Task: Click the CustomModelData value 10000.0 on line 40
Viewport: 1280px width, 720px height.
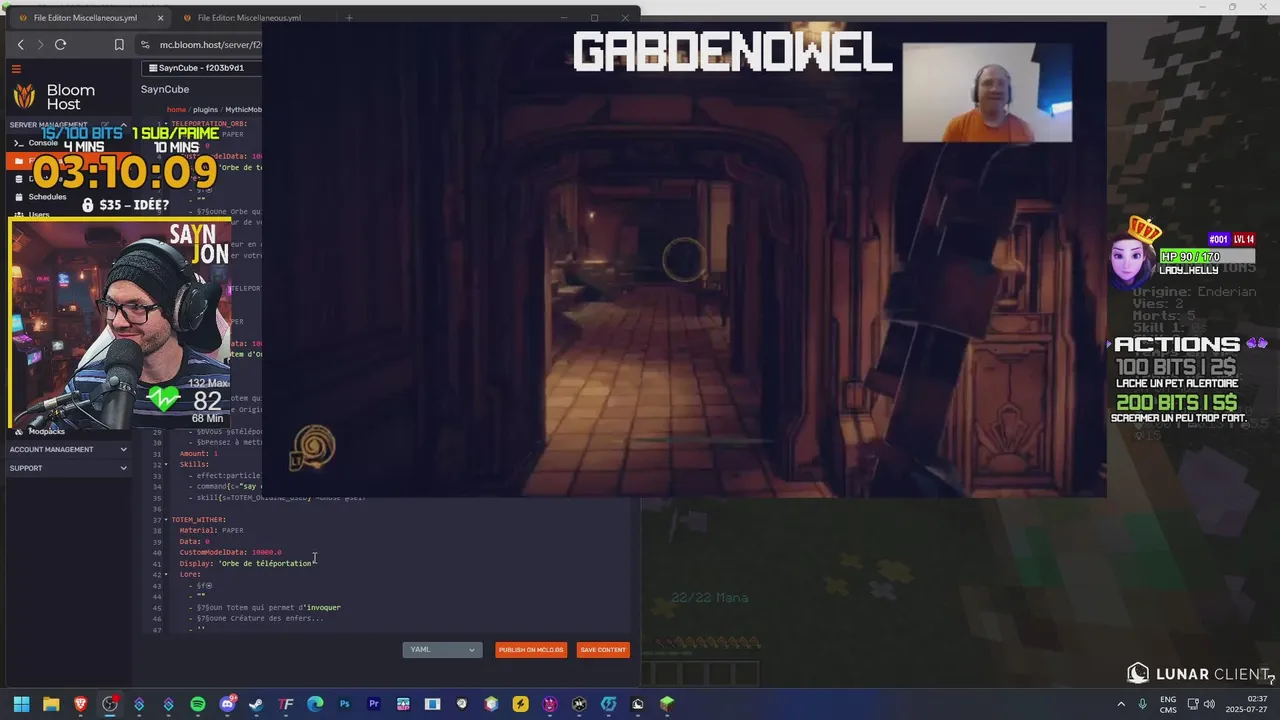Action: 266,552
